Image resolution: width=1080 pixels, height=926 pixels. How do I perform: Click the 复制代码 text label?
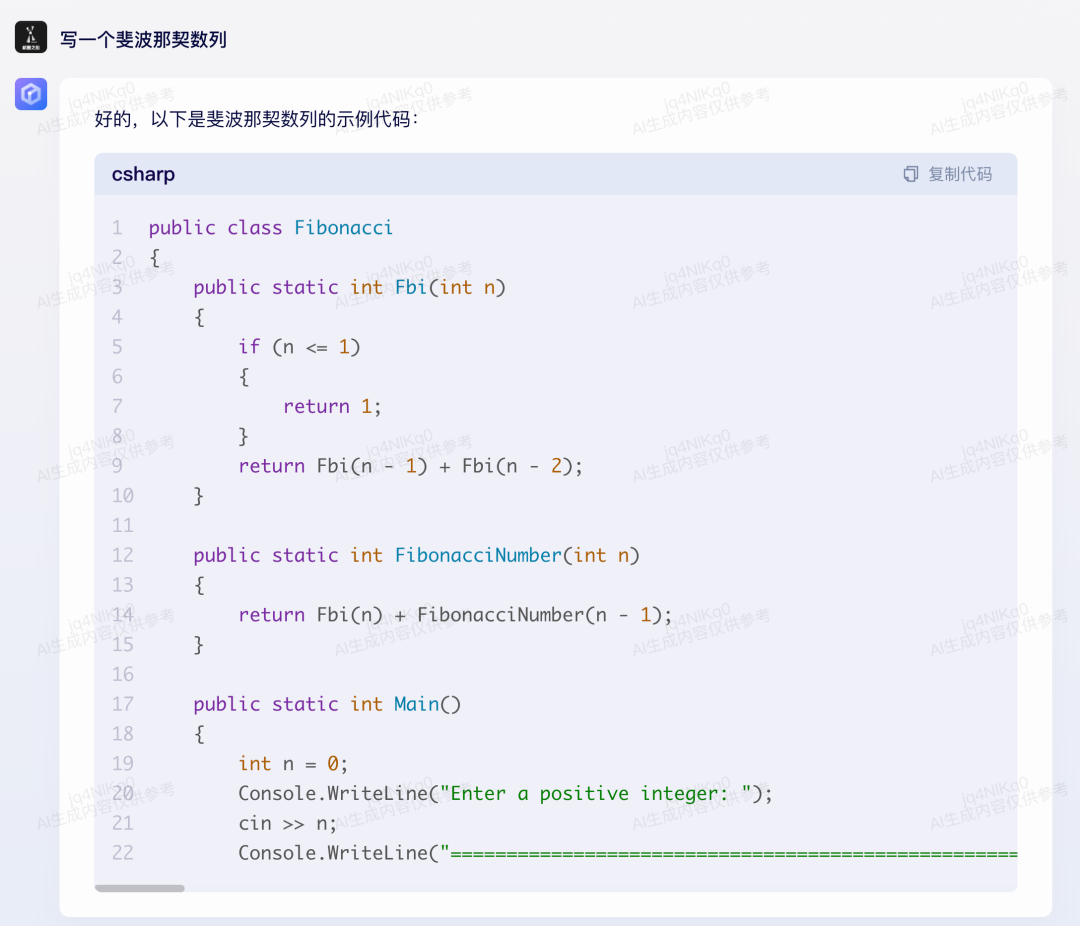(960, 174)
